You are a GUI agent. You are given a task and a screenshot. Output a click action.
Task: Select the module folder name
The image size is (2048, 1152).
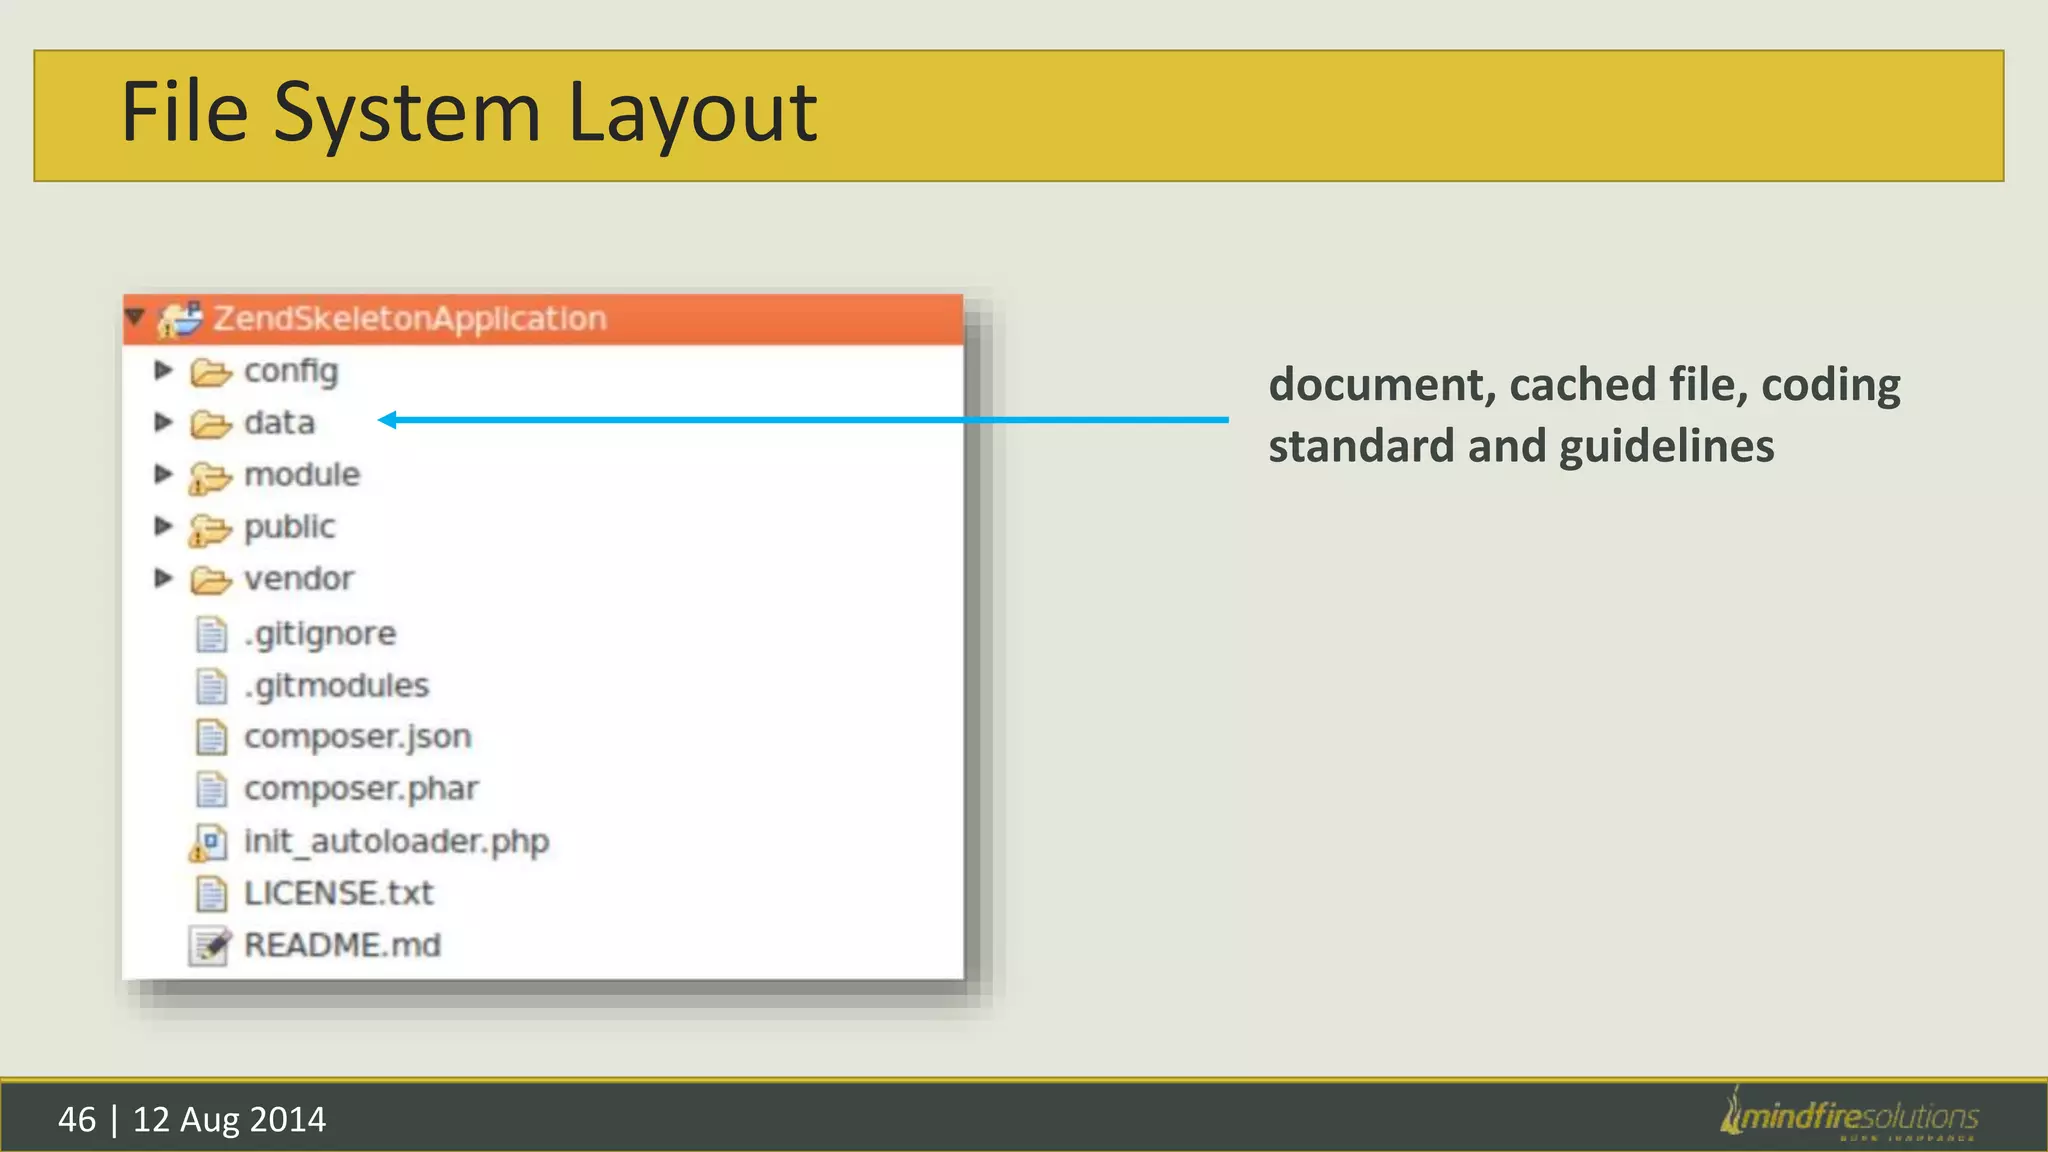tap(302, 474)
